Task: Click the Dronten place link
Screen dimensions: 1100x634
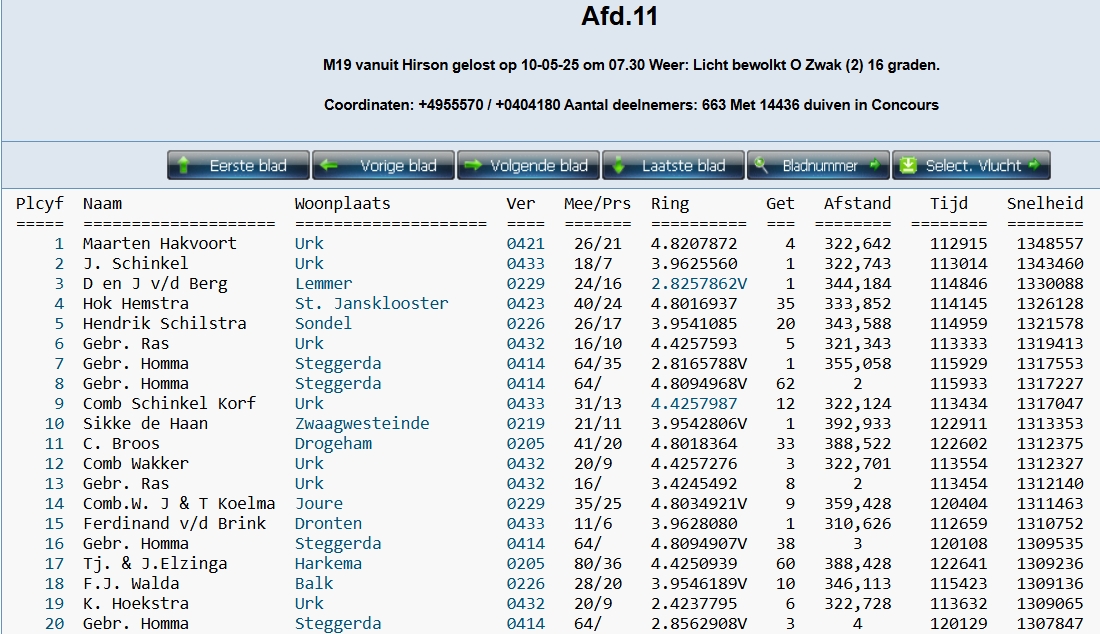Action: (x=328, y=523)
